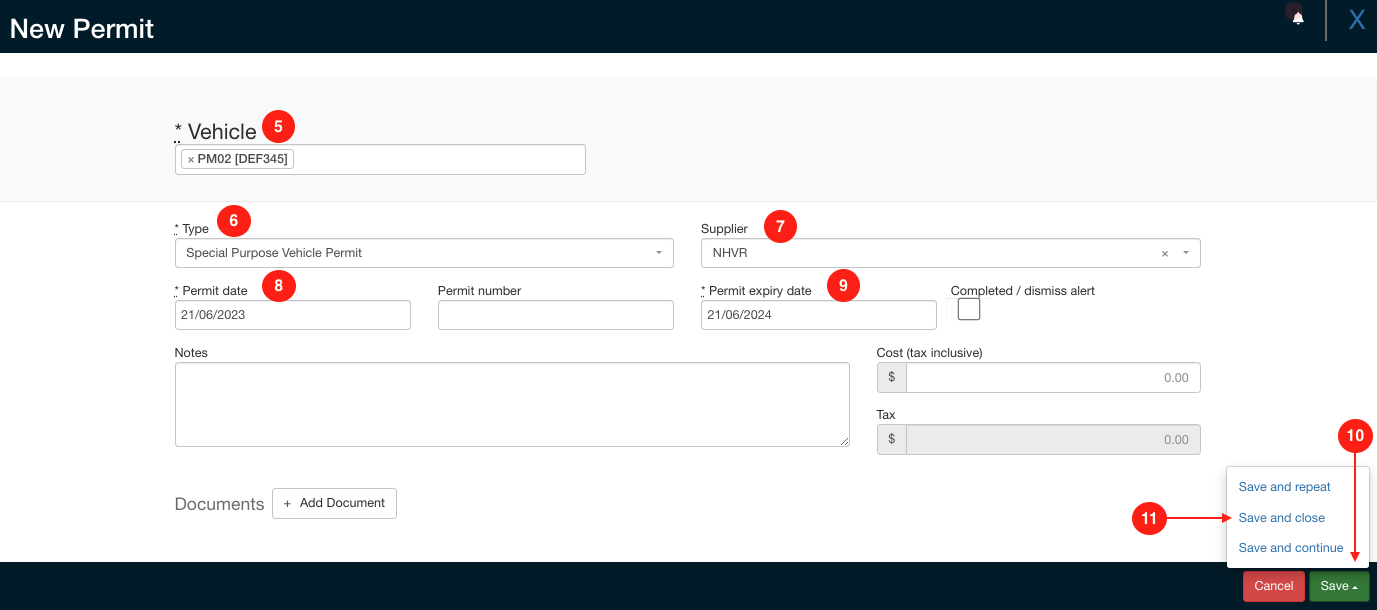Click the Add Document button
This screenshot has width=1377, height=610.
pyautogui.click(x=334, y=503)
